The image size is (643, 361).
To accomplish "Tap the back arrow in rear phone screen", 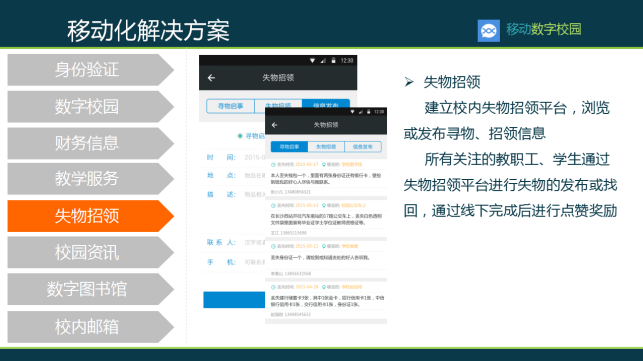I will pyautogui.click(x=211, y=78).
